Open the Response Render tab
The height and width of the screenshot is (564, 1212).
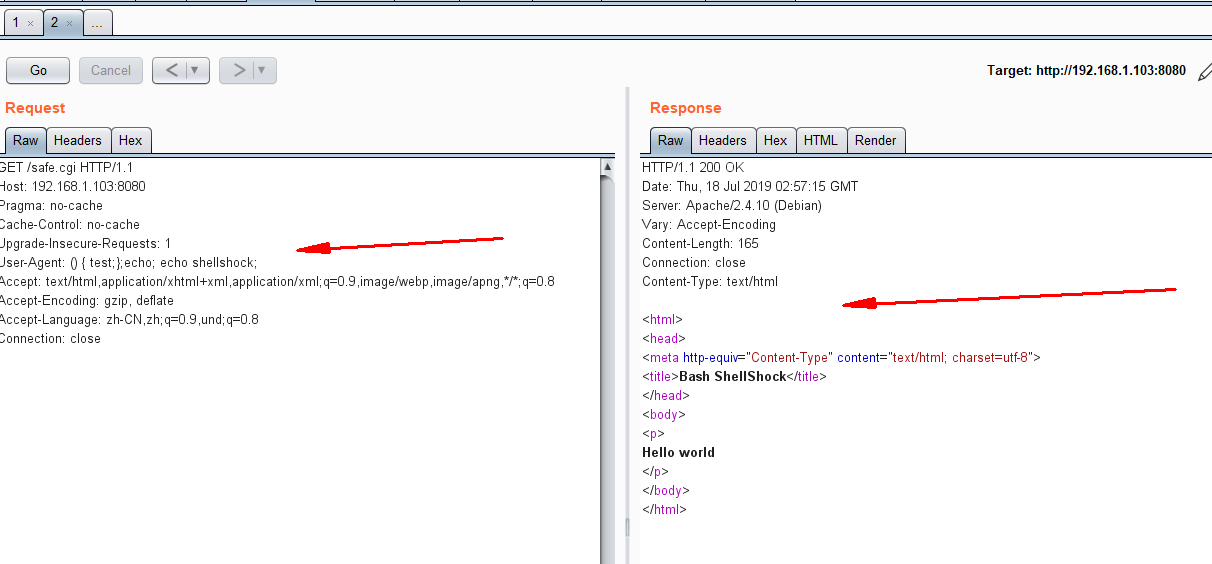coord(876,141)
